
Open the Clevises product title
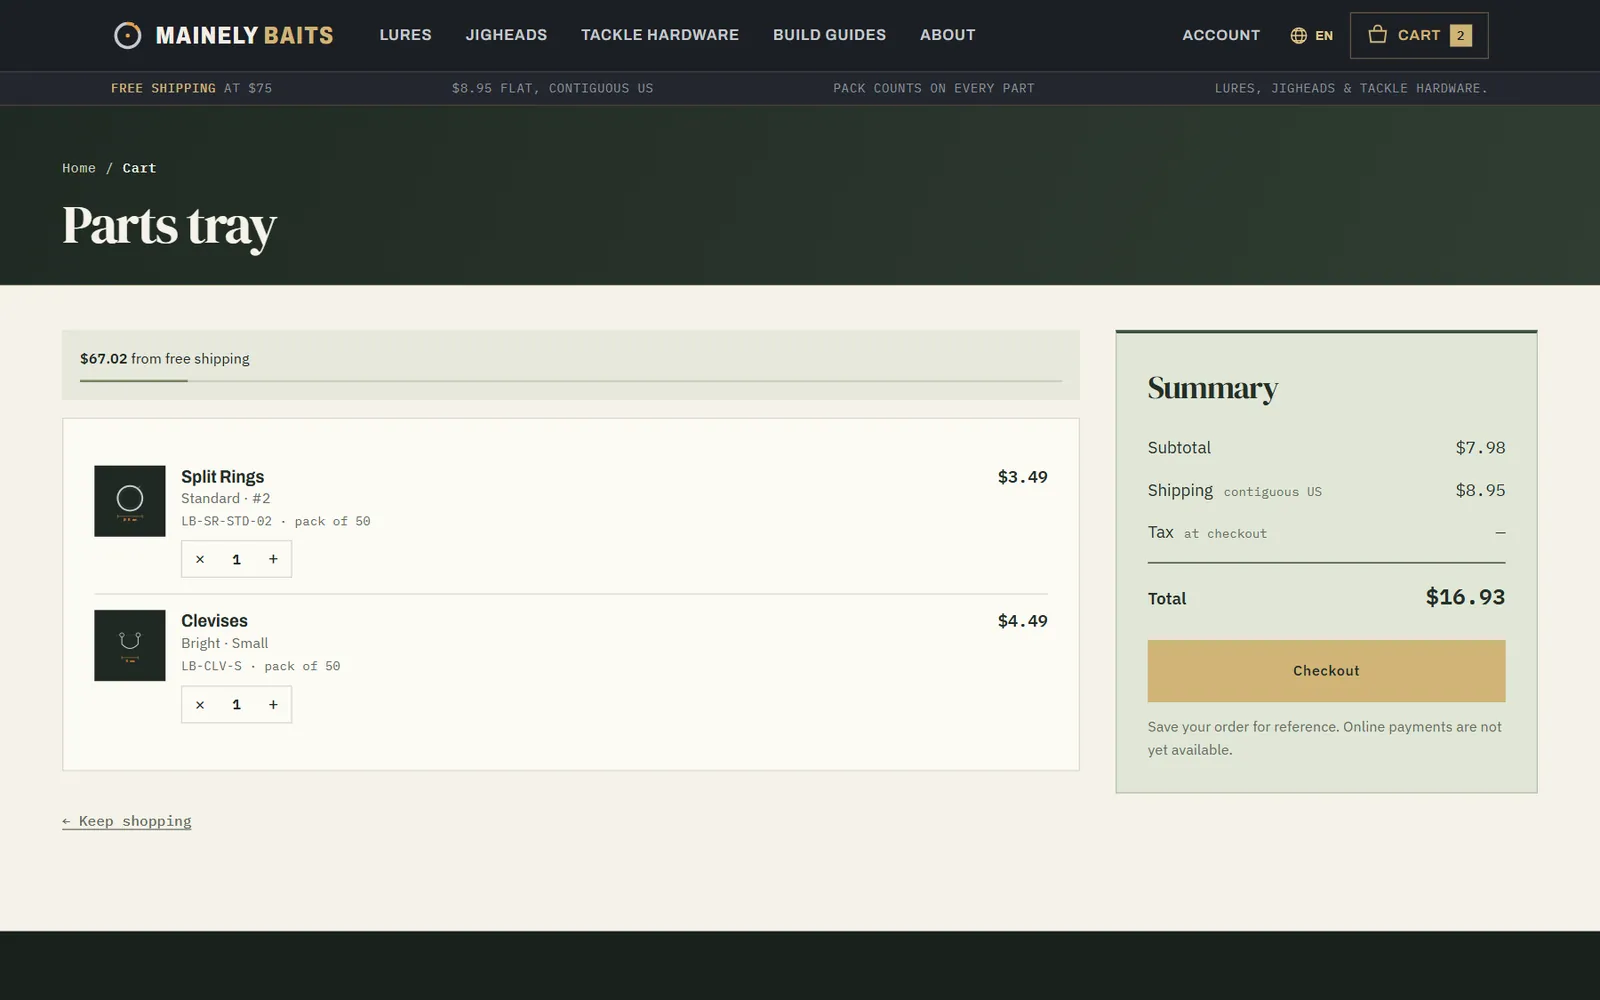[214, 621]
